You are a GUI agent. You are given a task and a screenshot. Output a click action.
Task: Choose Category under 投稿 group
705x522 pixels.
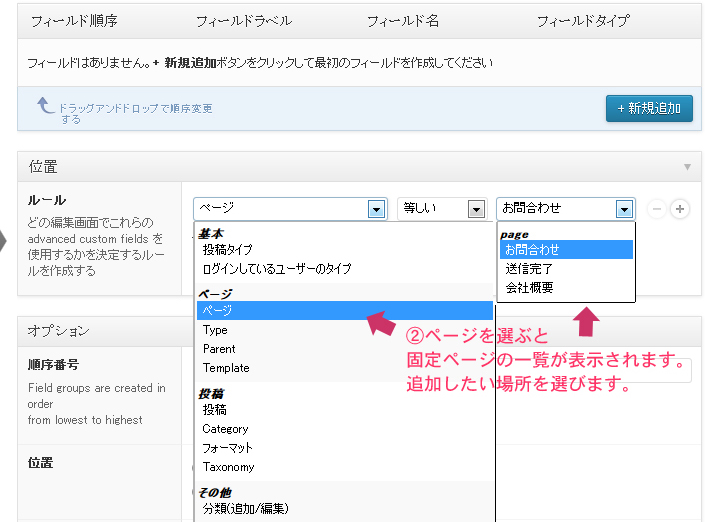[x=225, y=429]
